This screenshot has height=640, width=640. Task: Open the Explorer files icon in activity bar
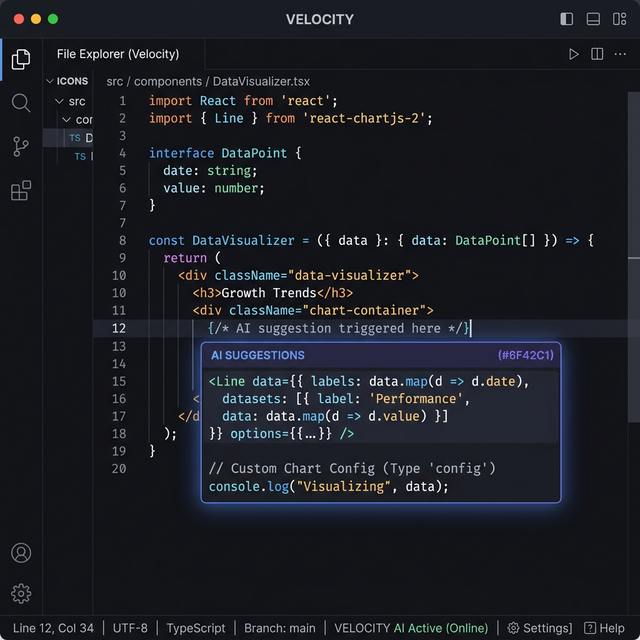21,59
